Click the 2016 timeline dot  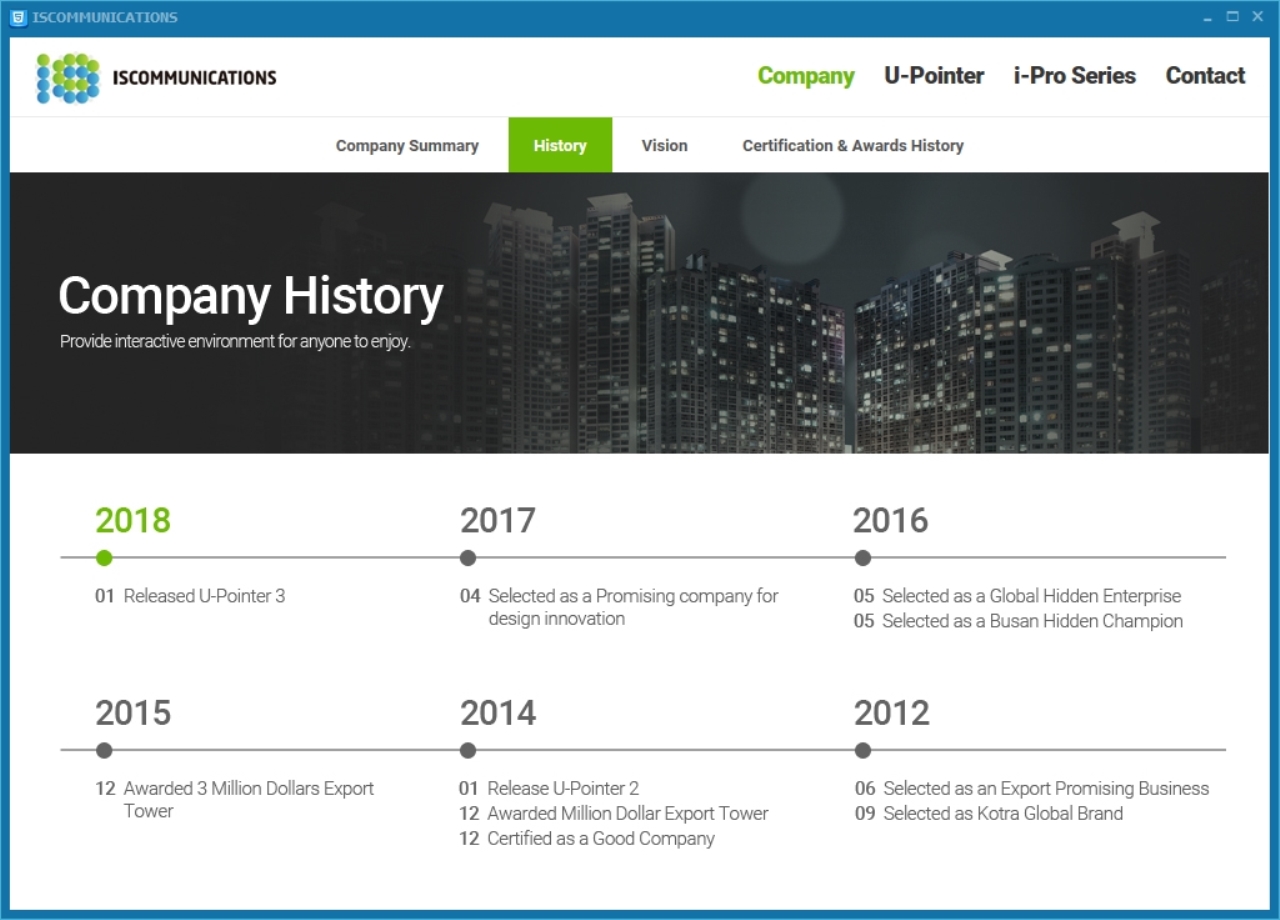tap(863, 558)
